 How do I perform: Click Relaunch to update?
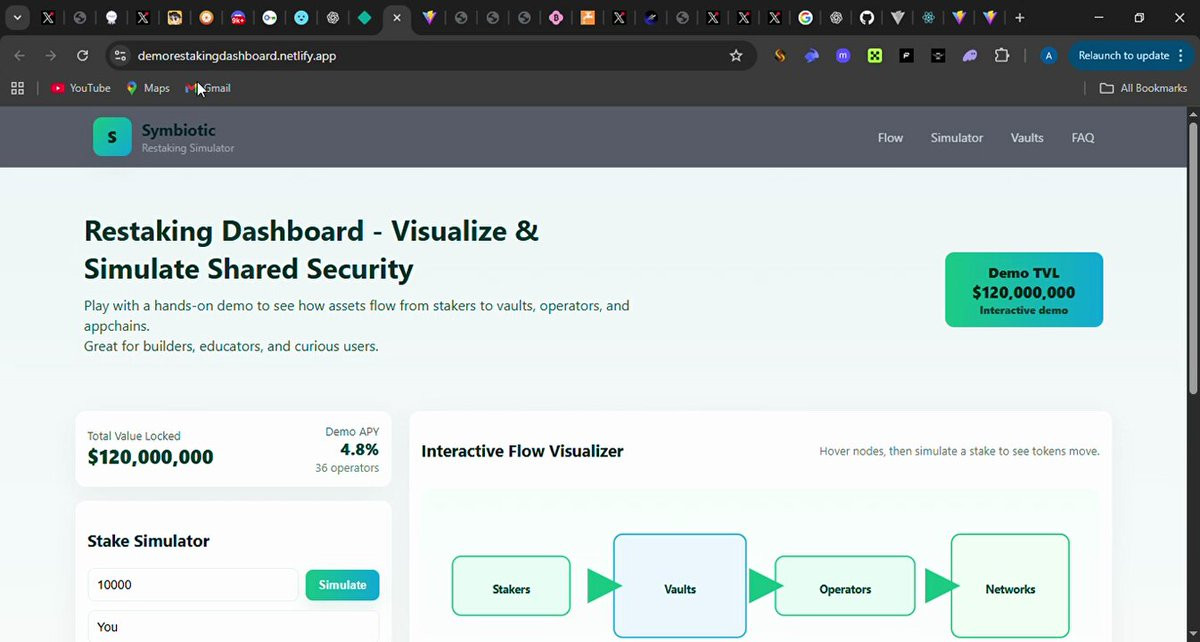coord(1124,56)
